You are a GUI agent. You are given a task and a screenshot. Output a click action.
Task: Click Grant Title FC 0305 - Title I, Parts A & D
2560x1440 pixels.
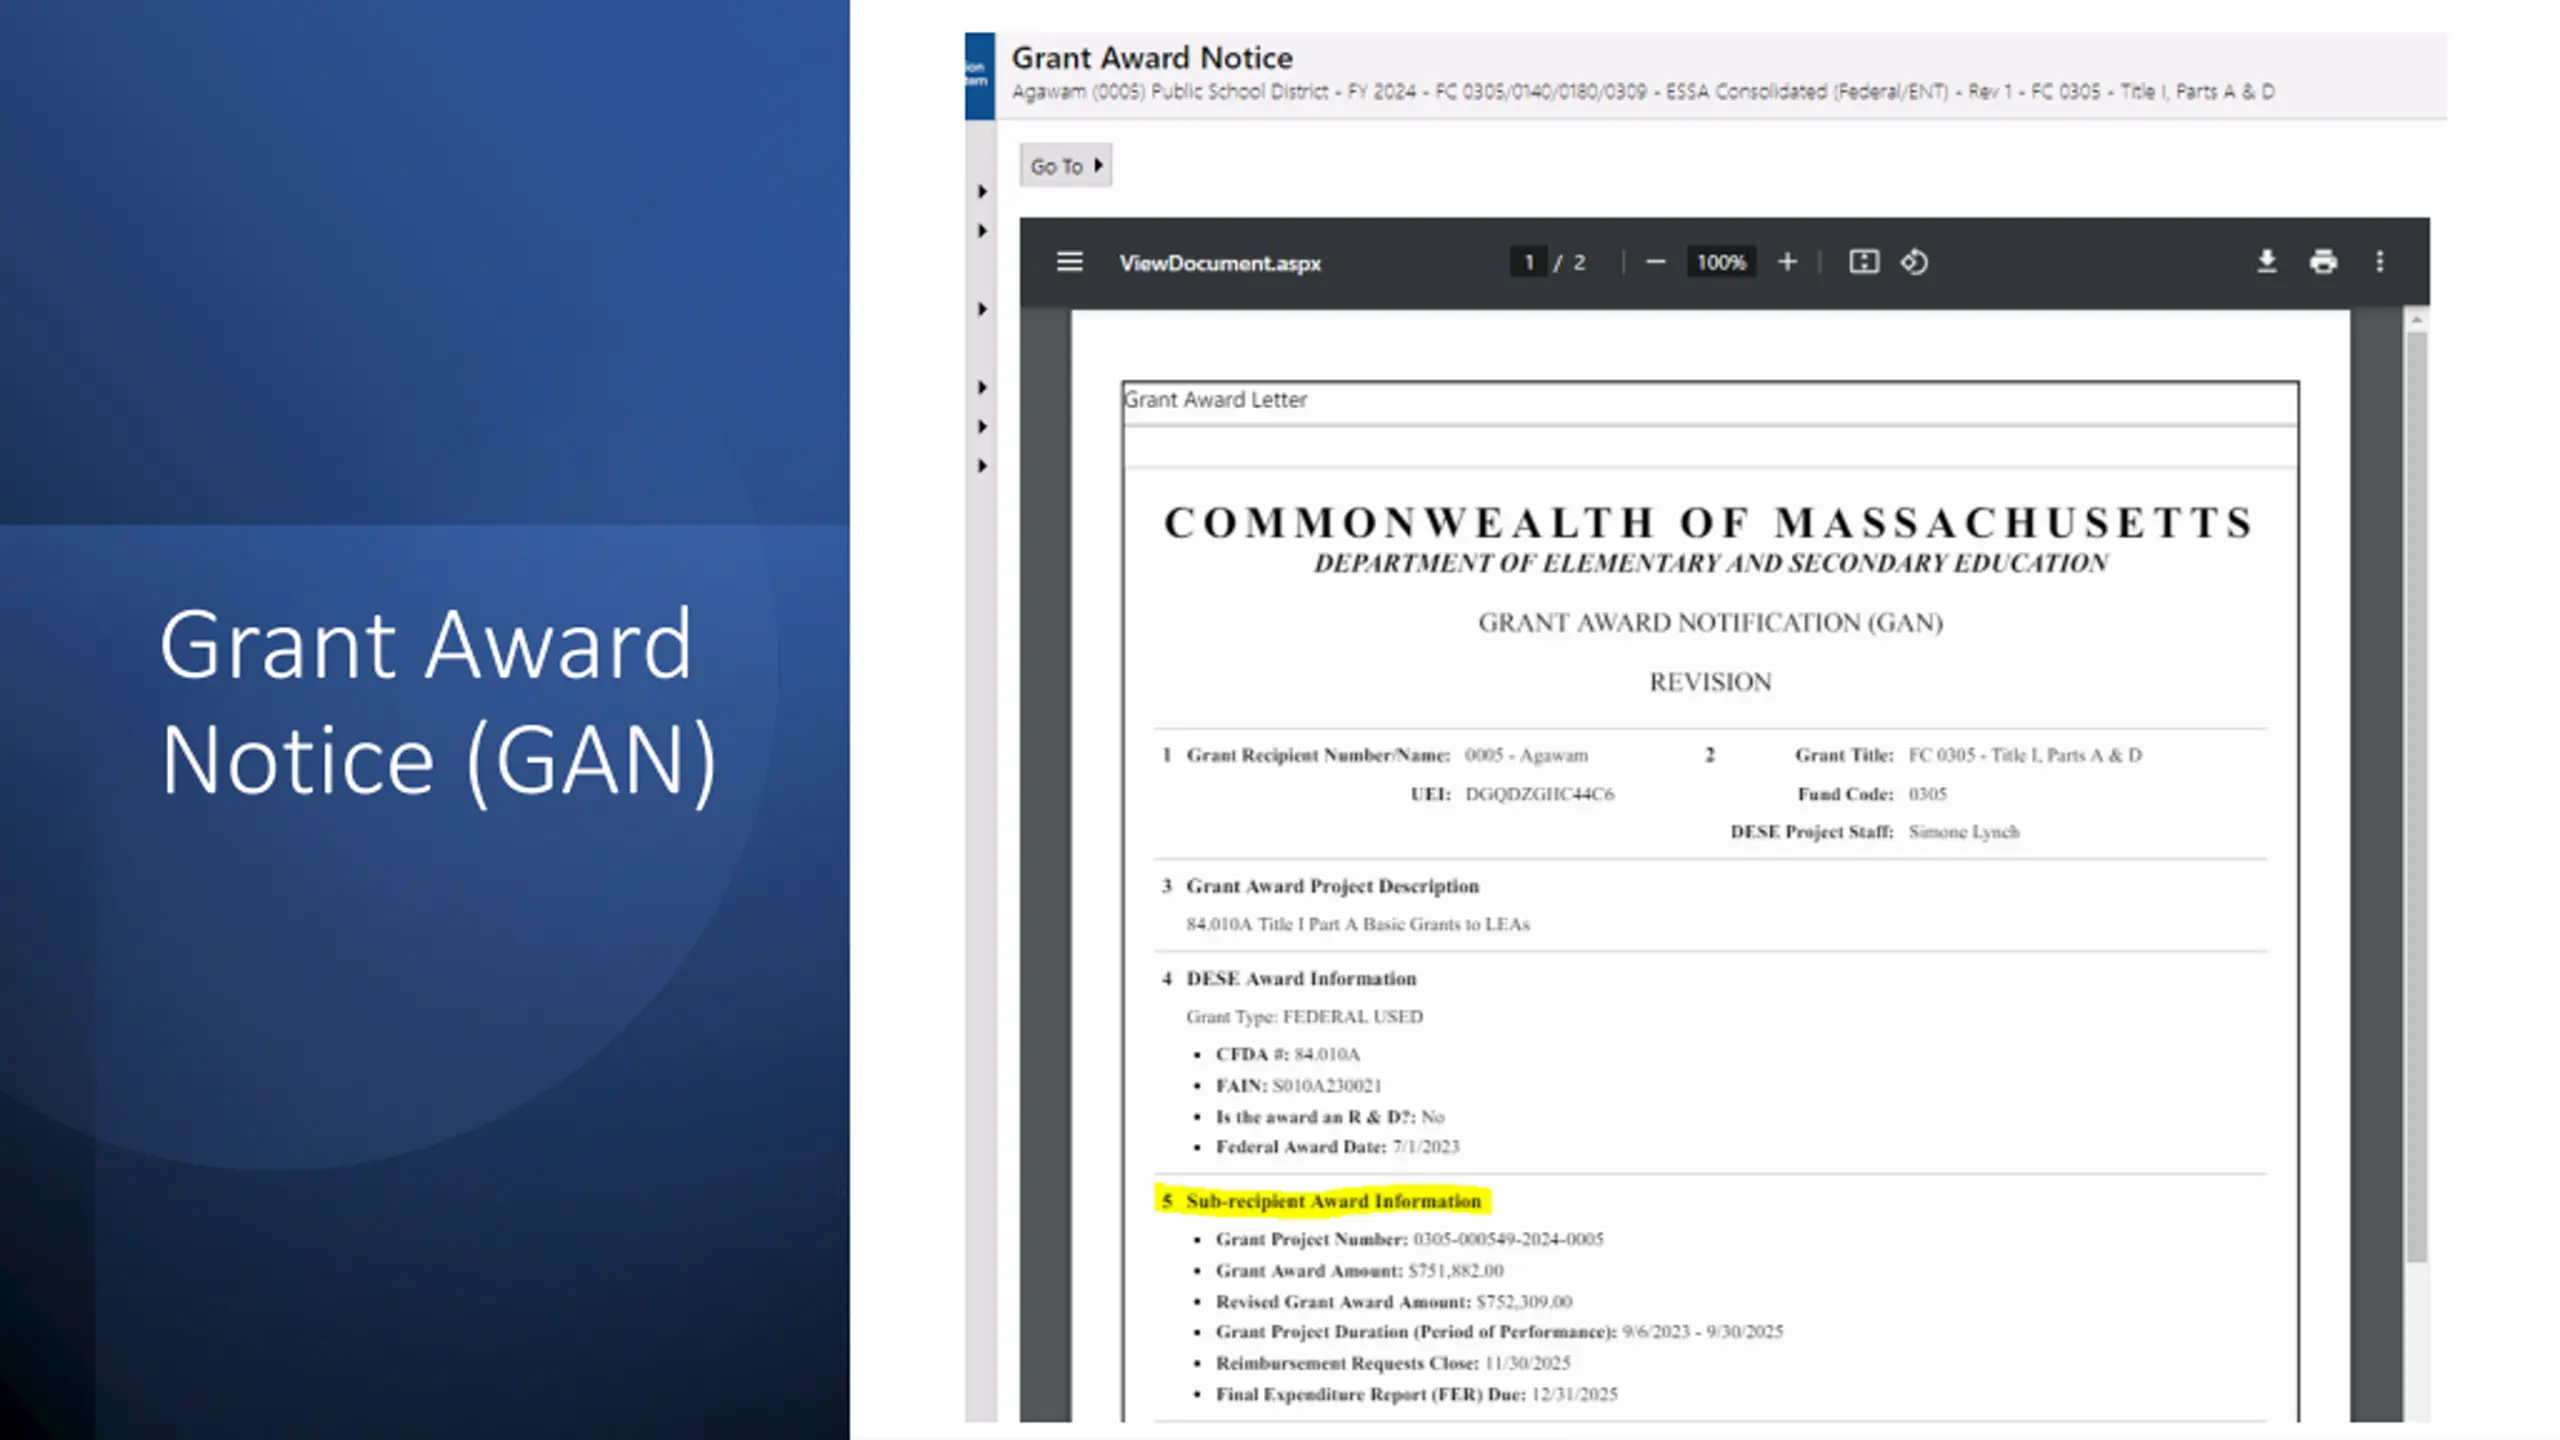[x=2025, y=755]
